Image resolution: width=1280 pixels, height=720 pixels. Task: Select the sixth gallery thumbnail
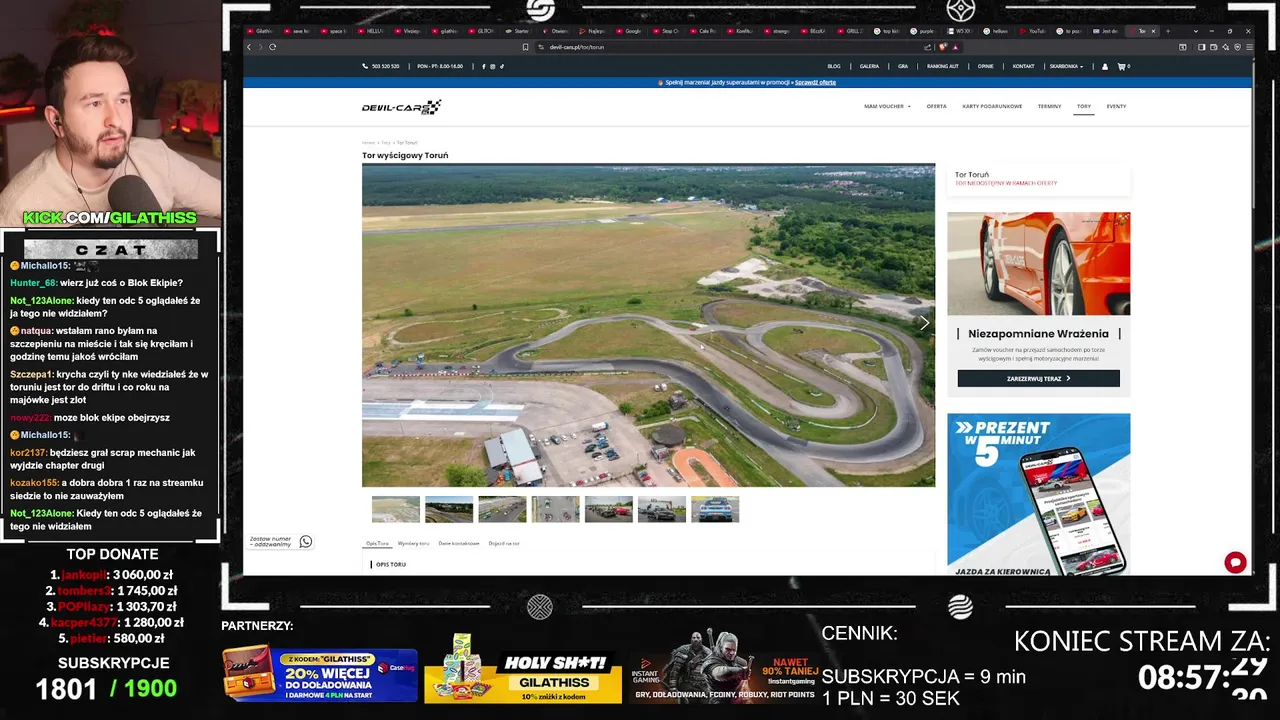662,509
